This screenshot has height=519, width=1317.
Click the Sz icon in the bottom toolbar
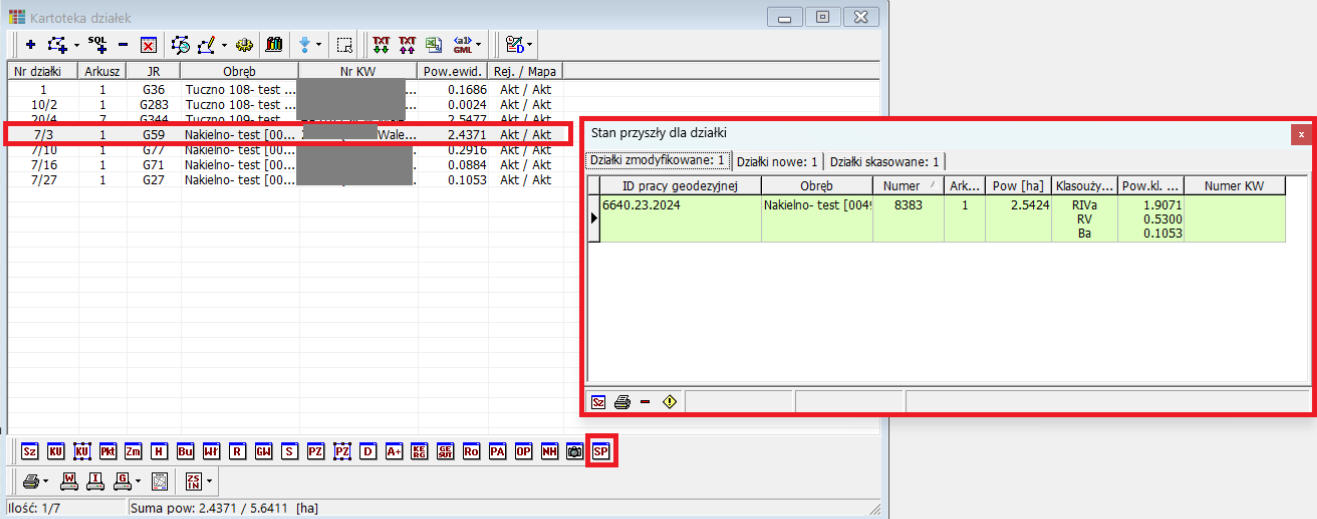(29, 452)
